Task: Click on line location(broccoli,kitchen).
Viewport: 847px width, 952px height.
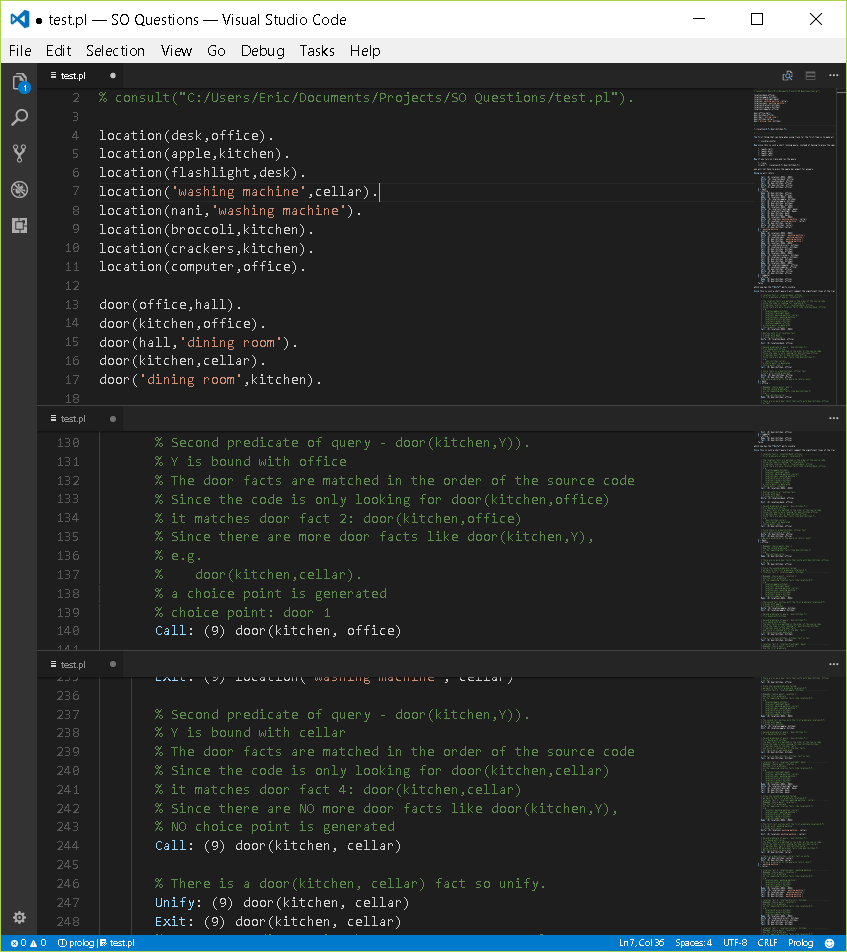Action: pyautogui.click(x=206, y=230)
